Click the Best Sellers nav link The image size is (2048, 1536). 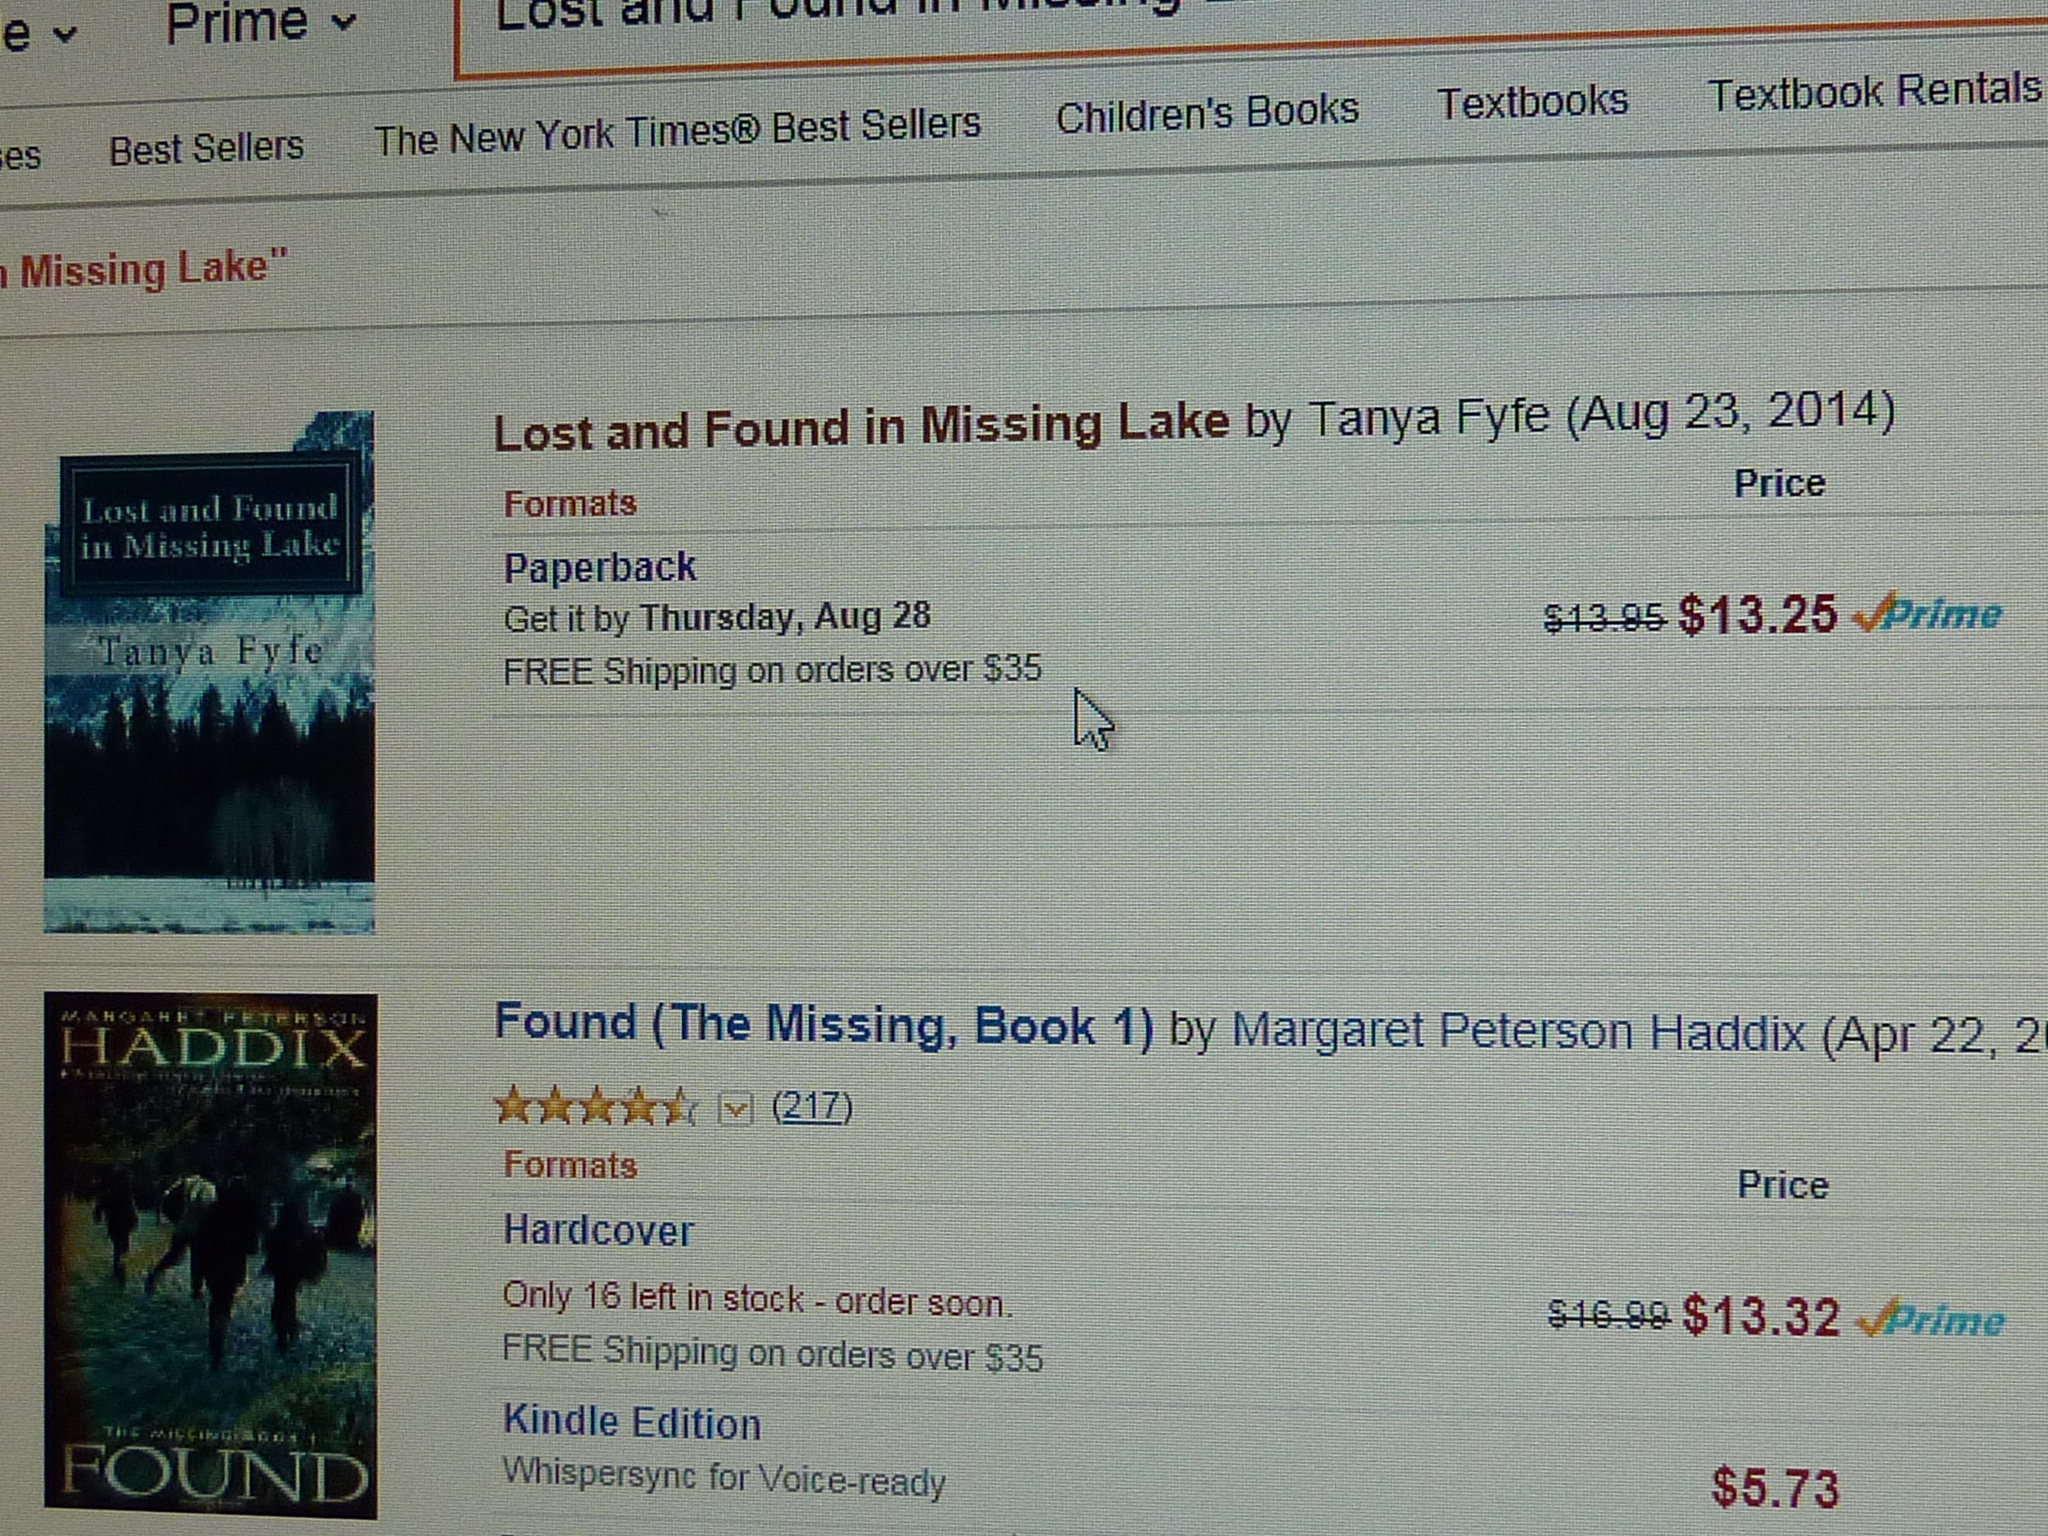point(206,148)
